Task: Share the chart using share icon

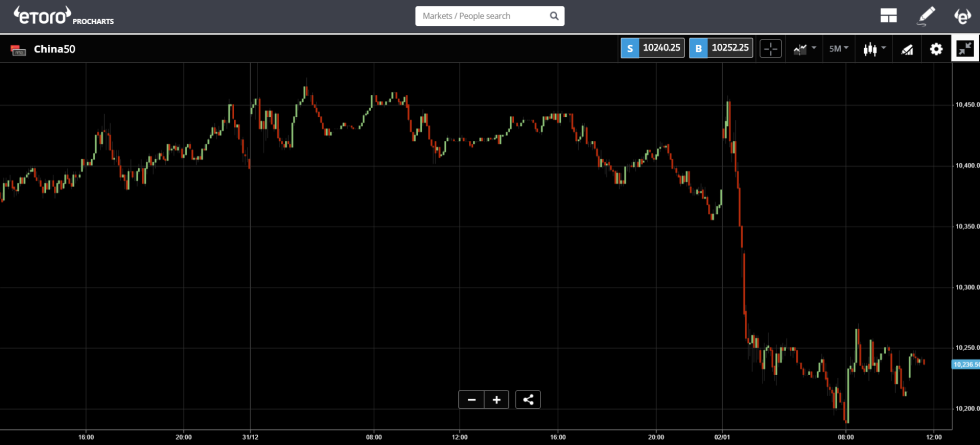Action: click(x=529, y=400)
